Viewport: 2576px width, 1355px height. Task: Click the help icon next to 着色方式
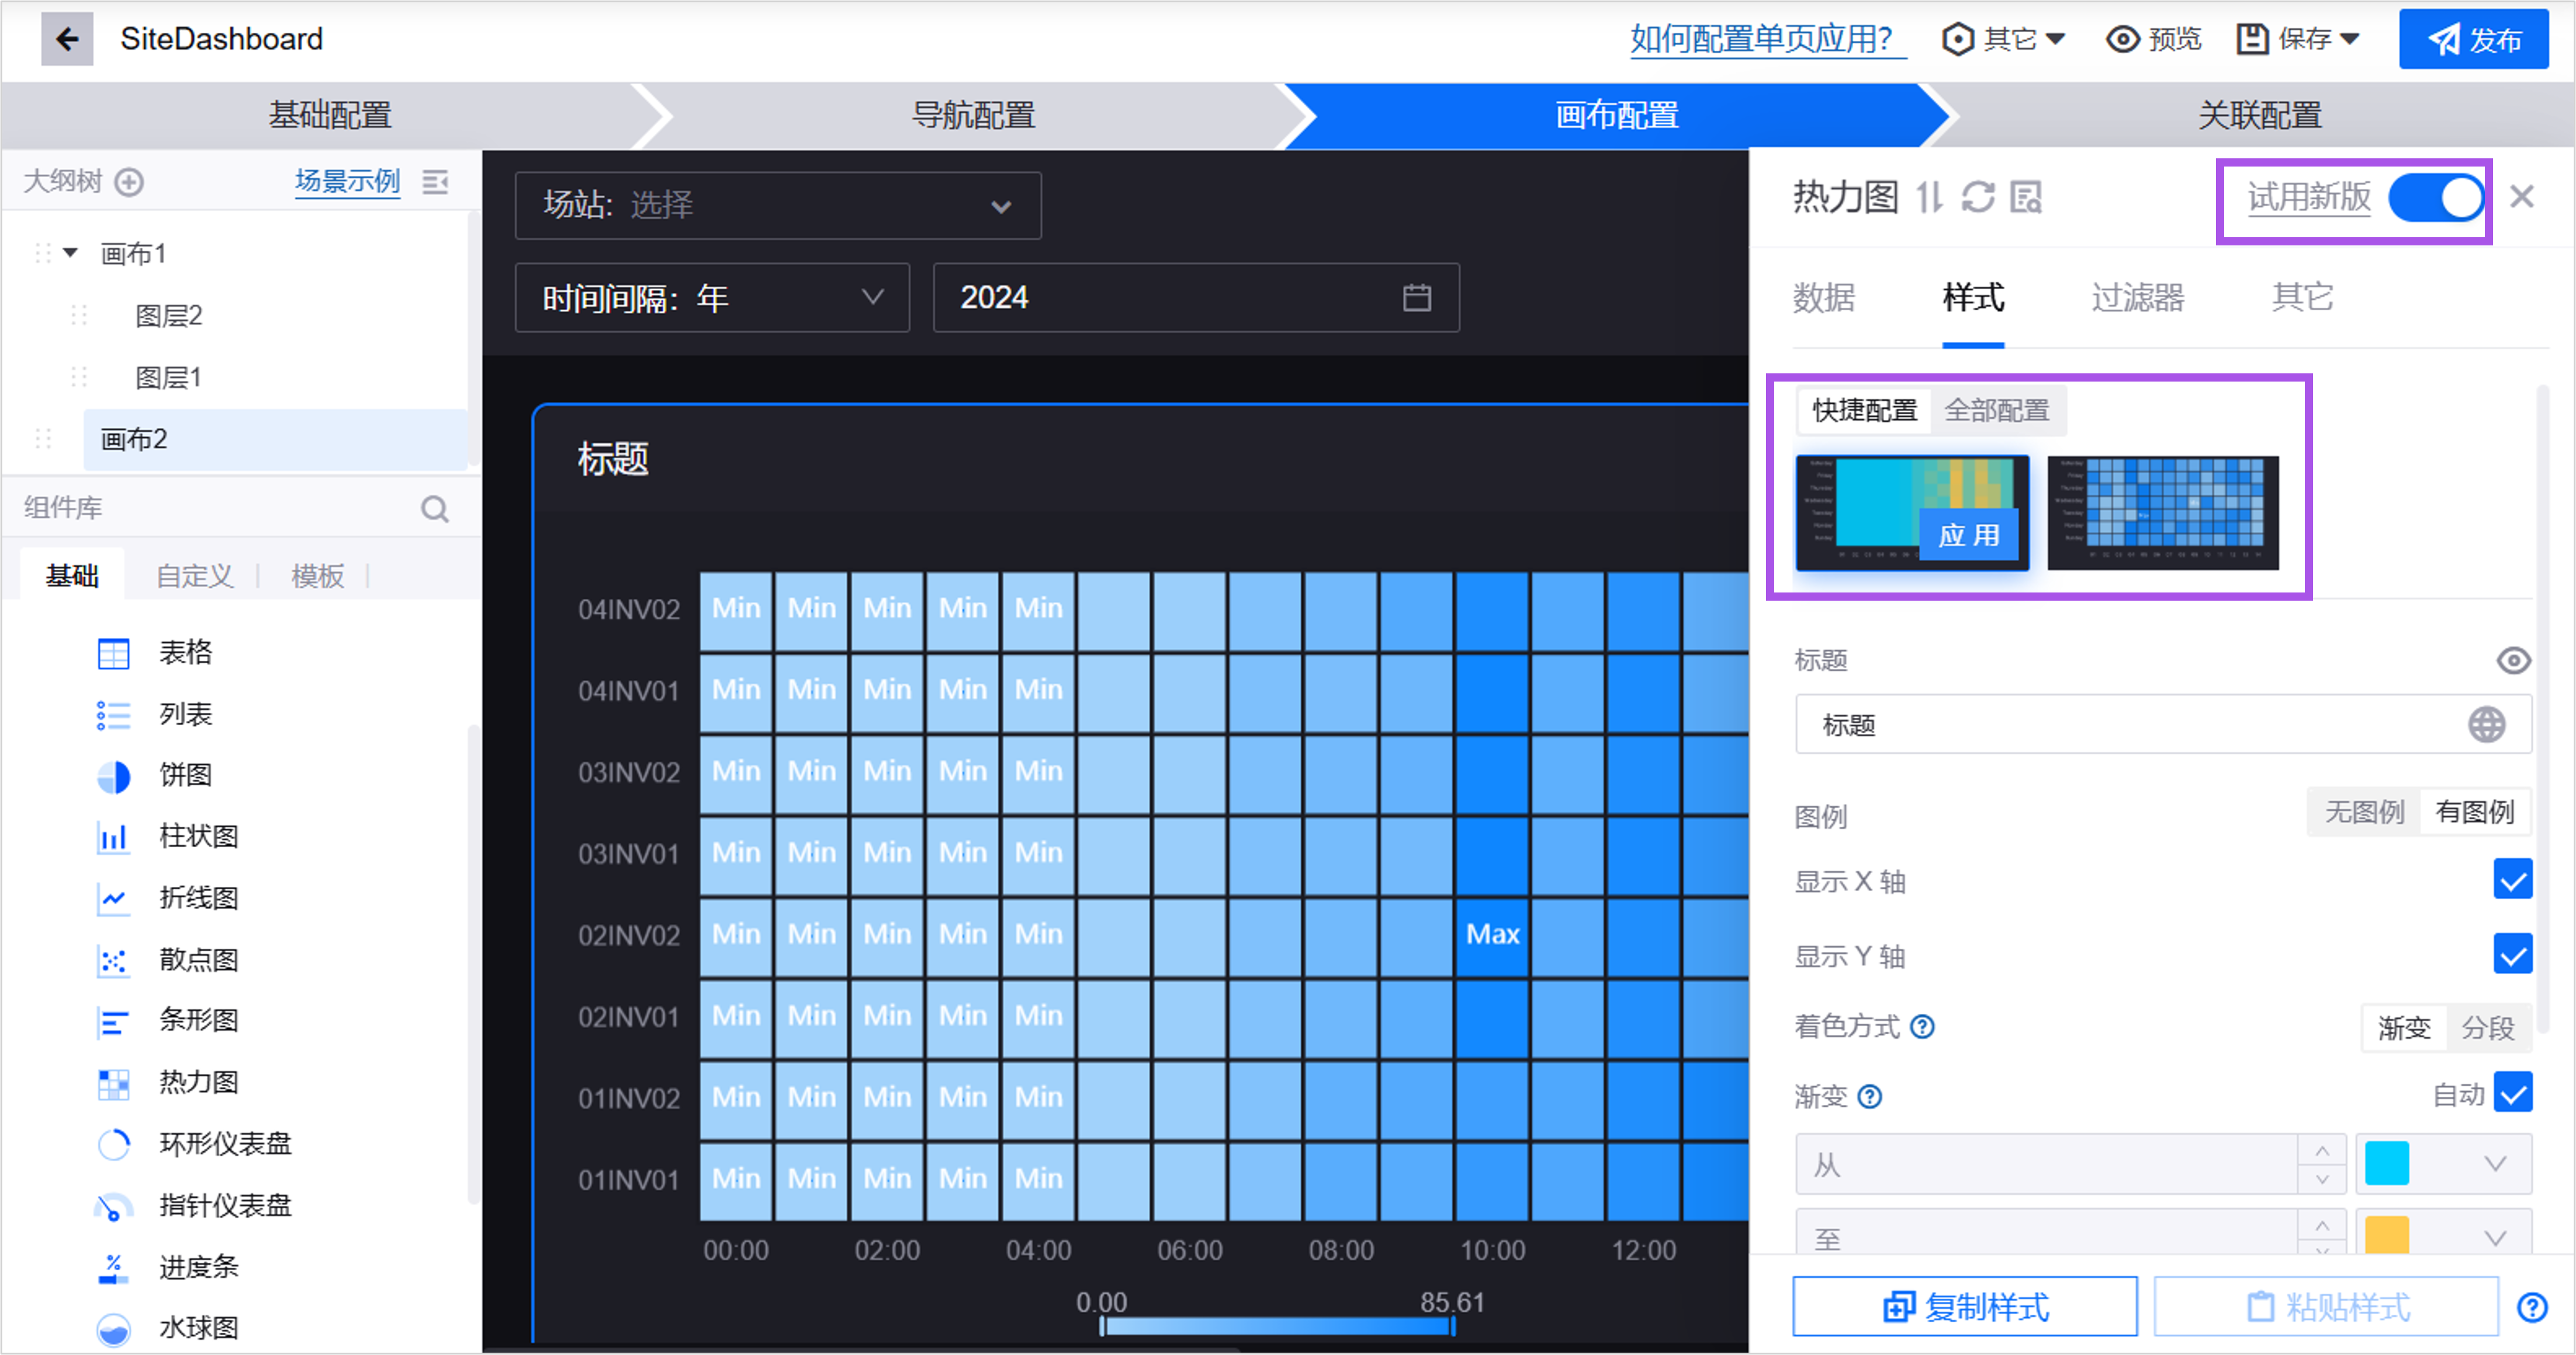point(1922,1027)
